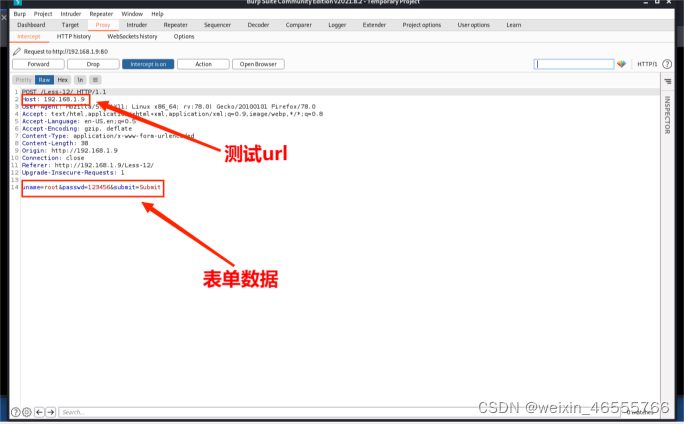Image resolution: width=684 pixels, height=424 pixels.
Task: Click the HTTP/1 protocol label
Action: click(647, 64)
